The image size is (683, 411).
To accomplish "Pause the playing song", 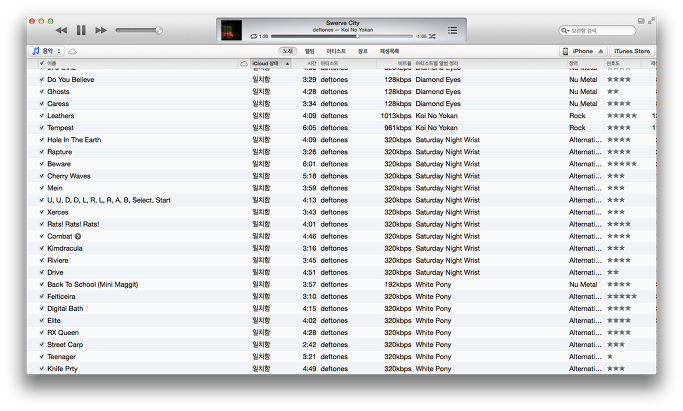I will click(81, 30).
